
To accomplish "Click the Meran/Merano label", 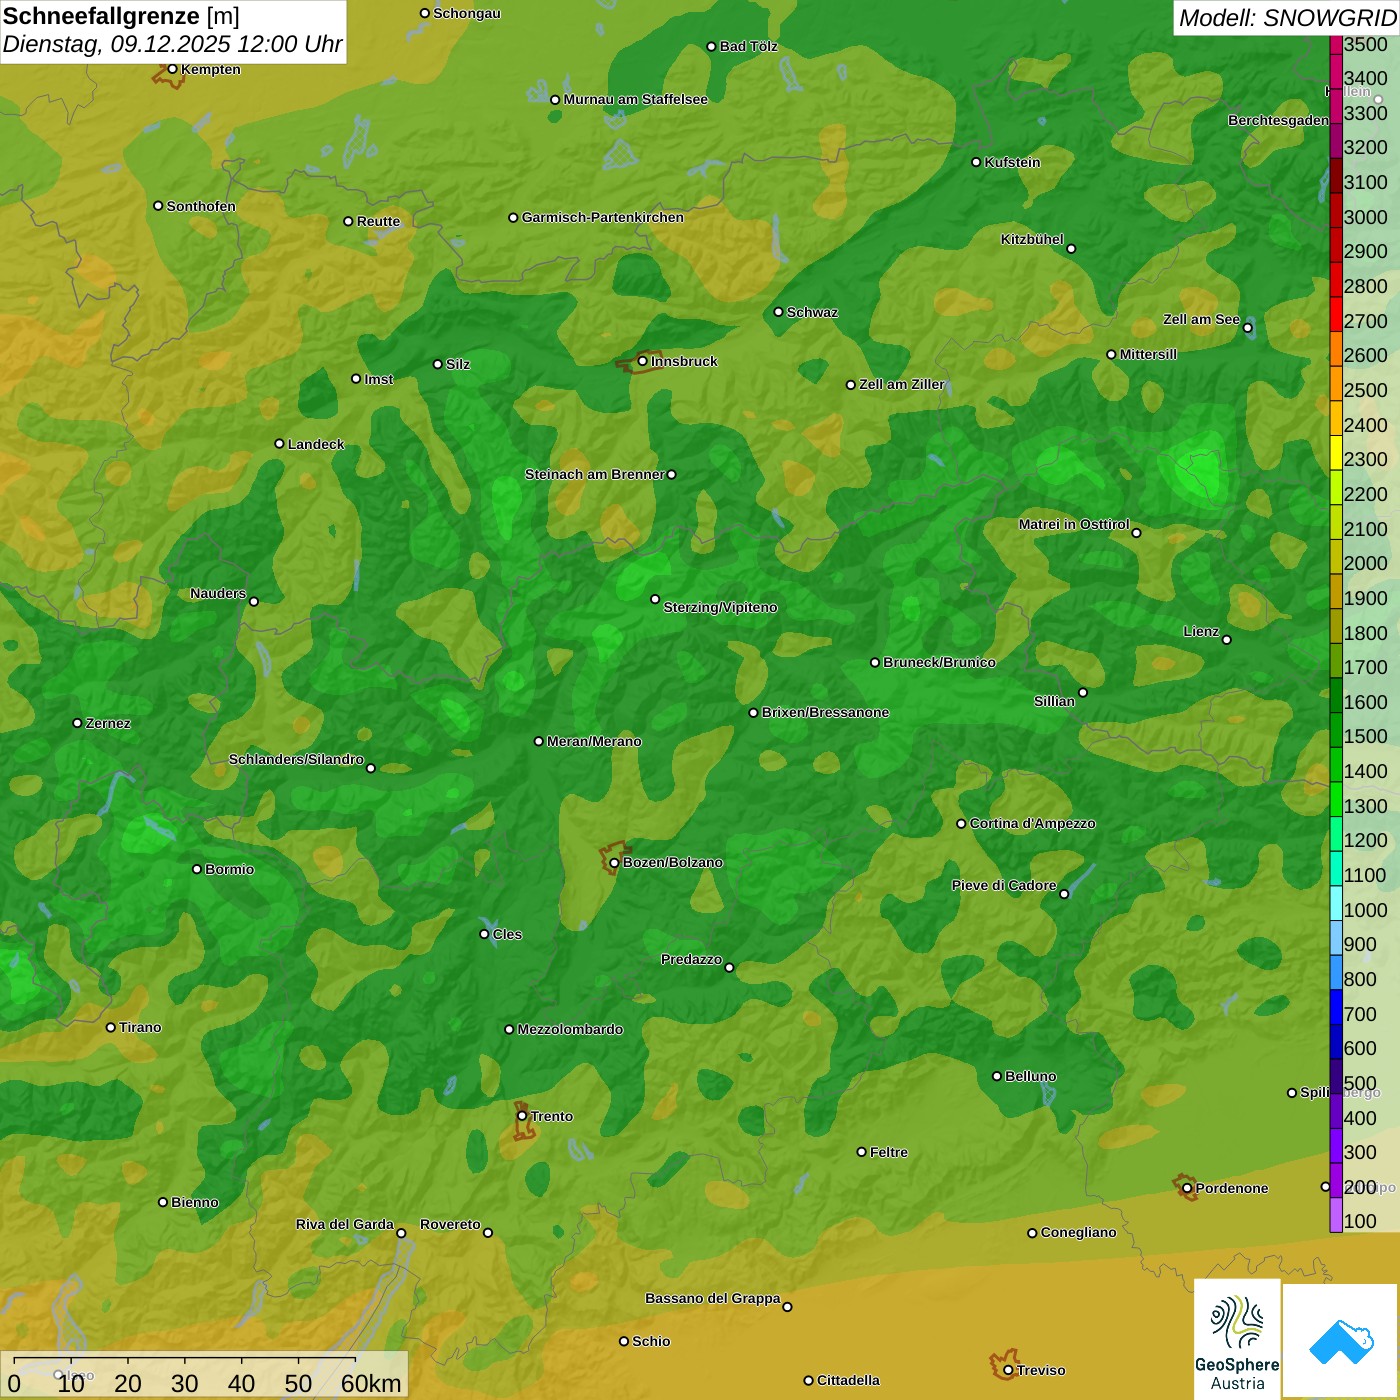I will tap(594, 741).
